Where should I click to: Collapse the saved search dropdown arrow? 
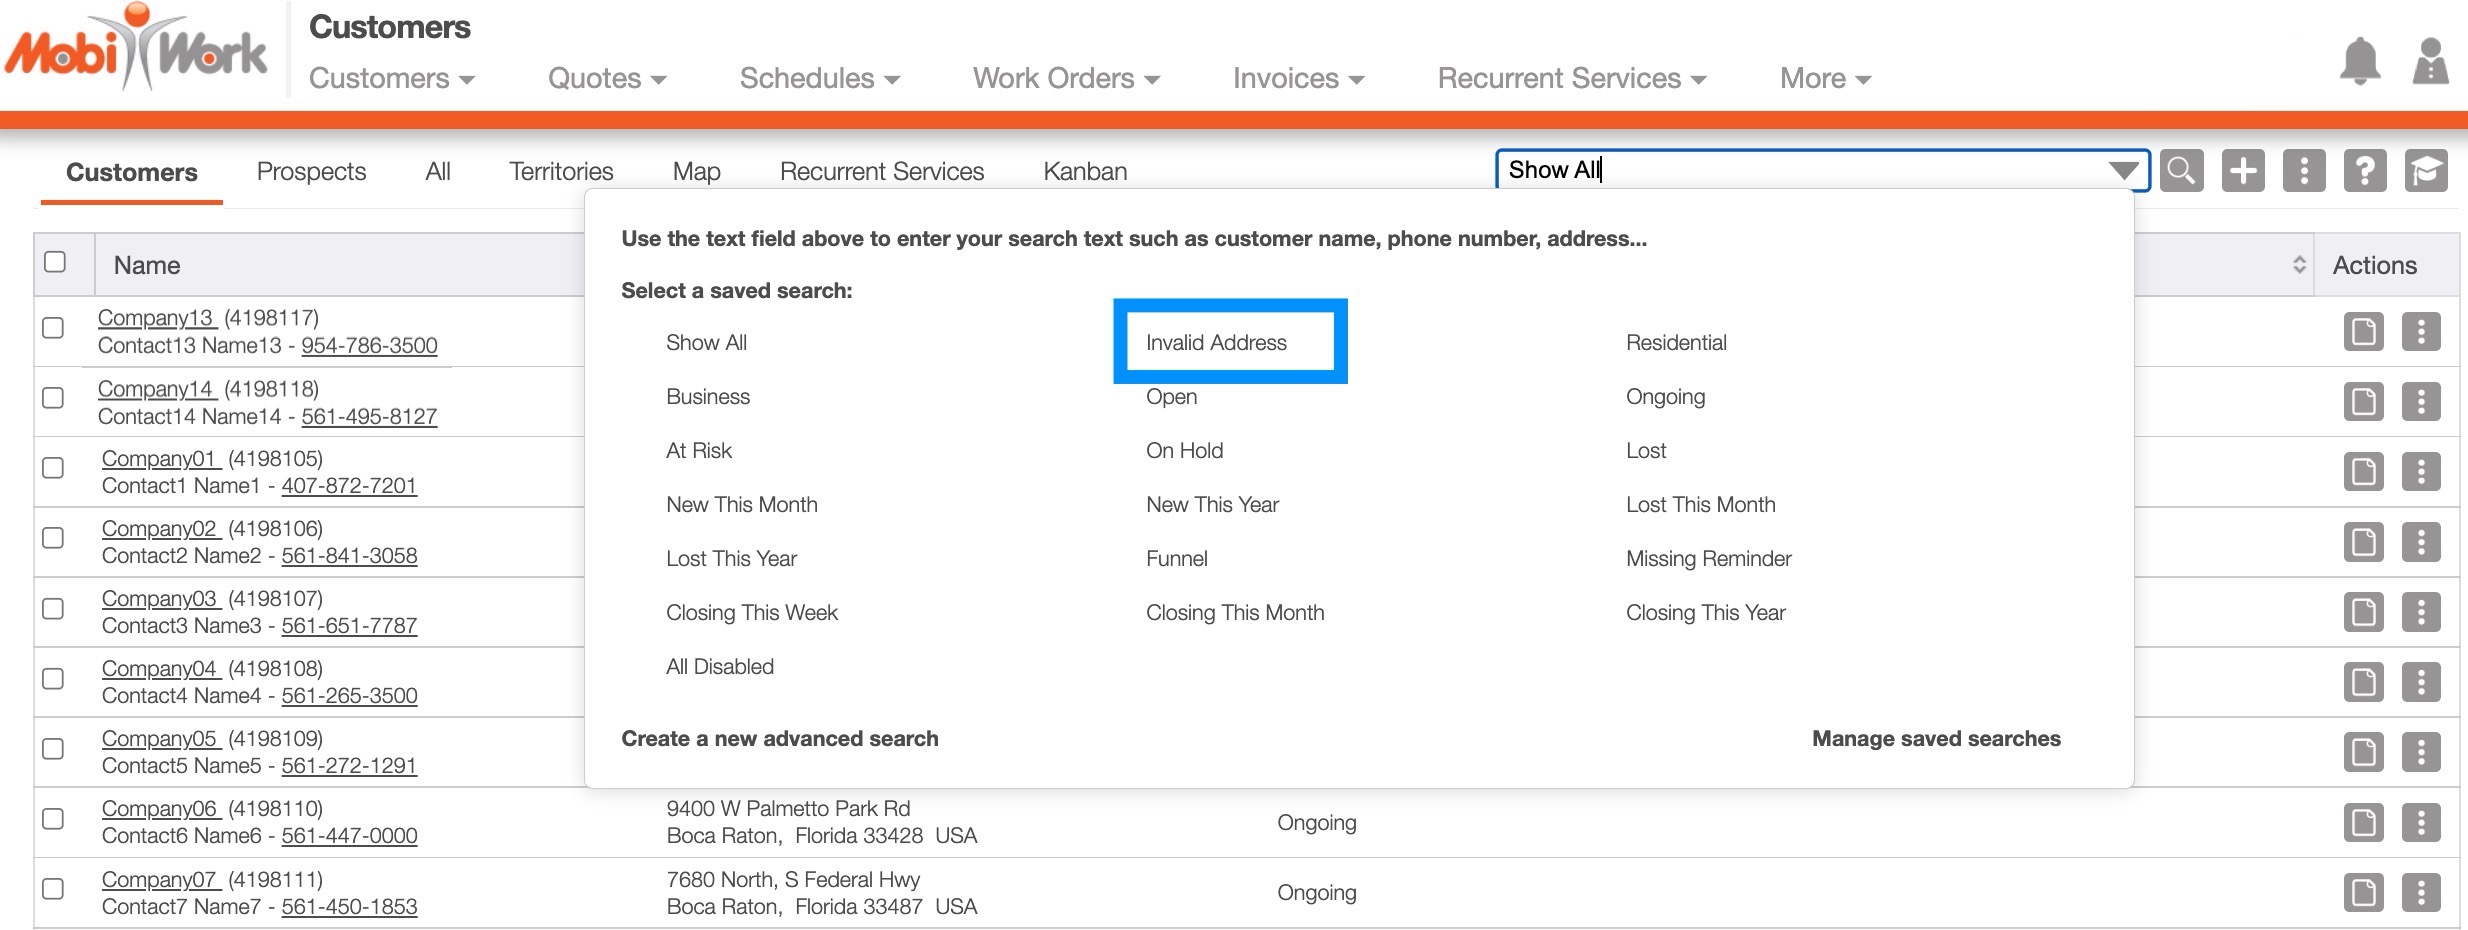pos(2122,171)
